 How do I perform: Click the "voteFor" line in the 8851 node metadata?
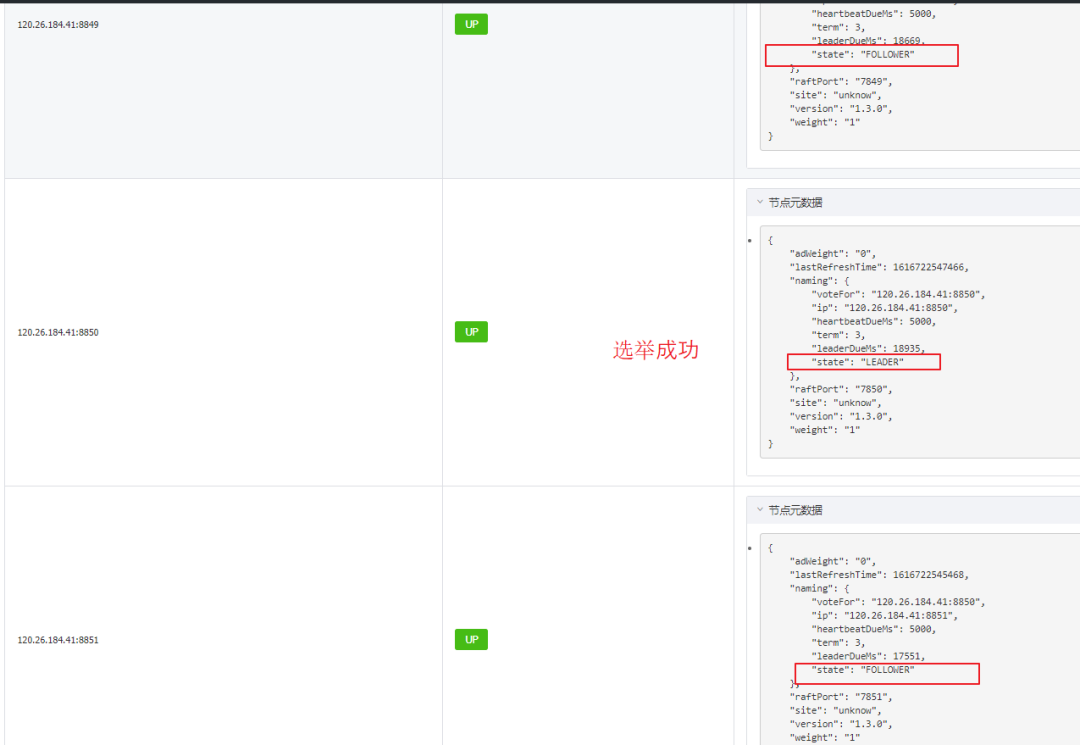click(x=899, y=602)
